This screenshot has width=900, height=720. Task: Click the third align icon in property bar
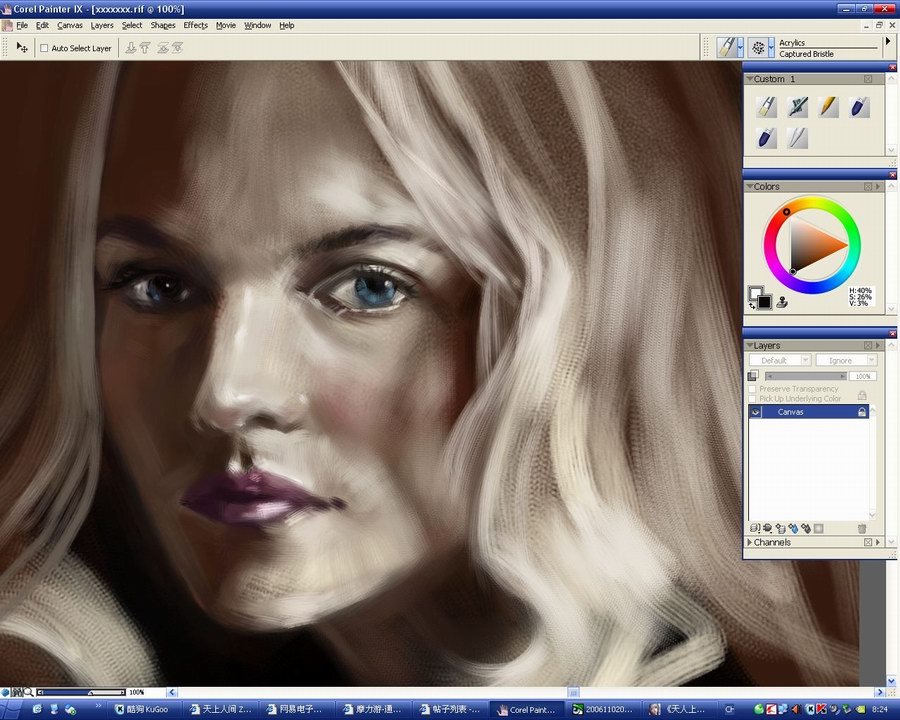coord(163,48)
